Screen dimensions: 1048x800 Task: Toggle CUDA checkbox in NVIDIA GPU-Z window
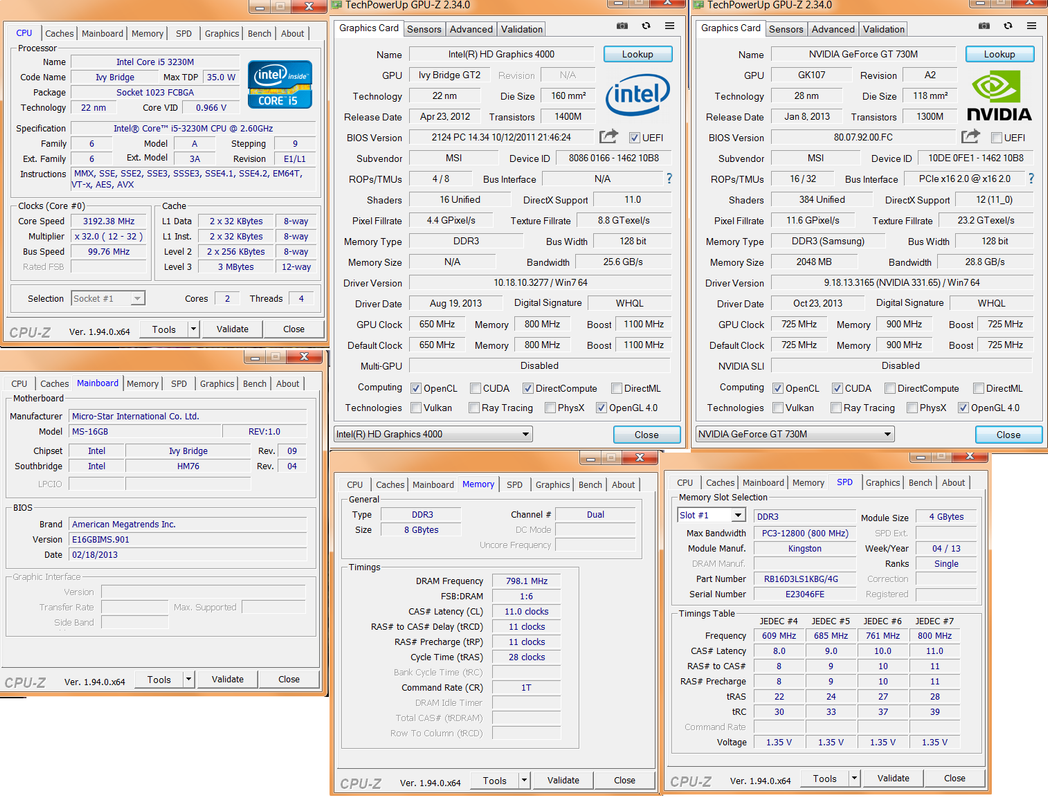pyautogui.click(x=837, y=388)
